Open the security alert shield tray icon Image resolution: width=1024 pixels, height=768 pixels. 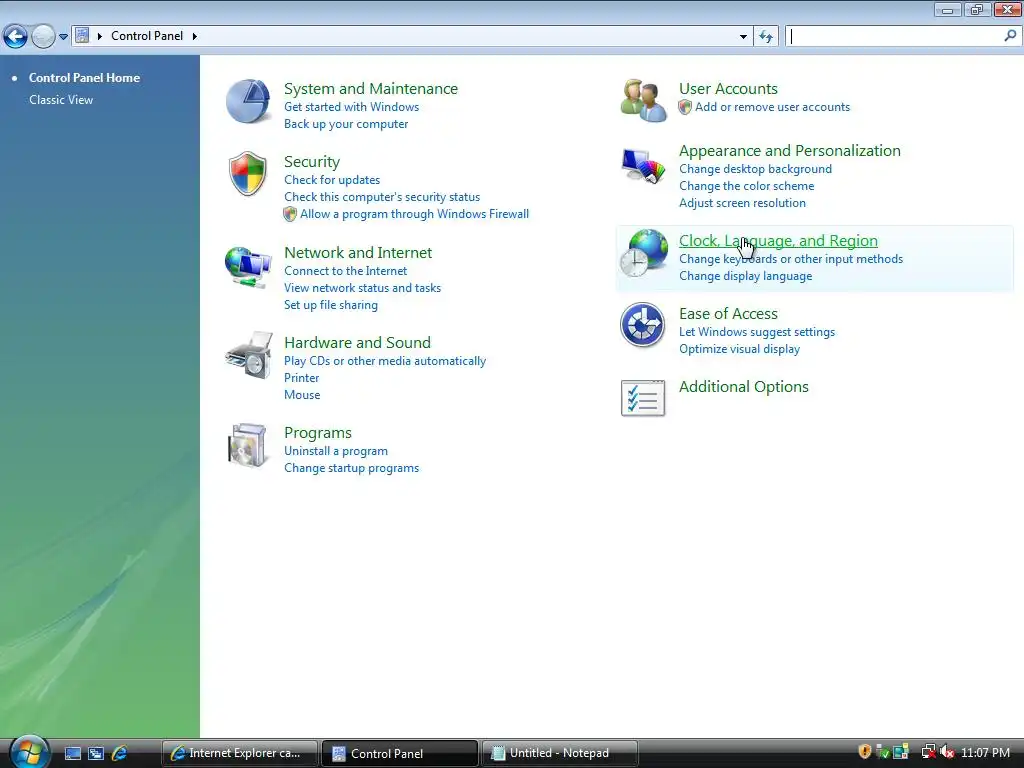pos(865,752)
